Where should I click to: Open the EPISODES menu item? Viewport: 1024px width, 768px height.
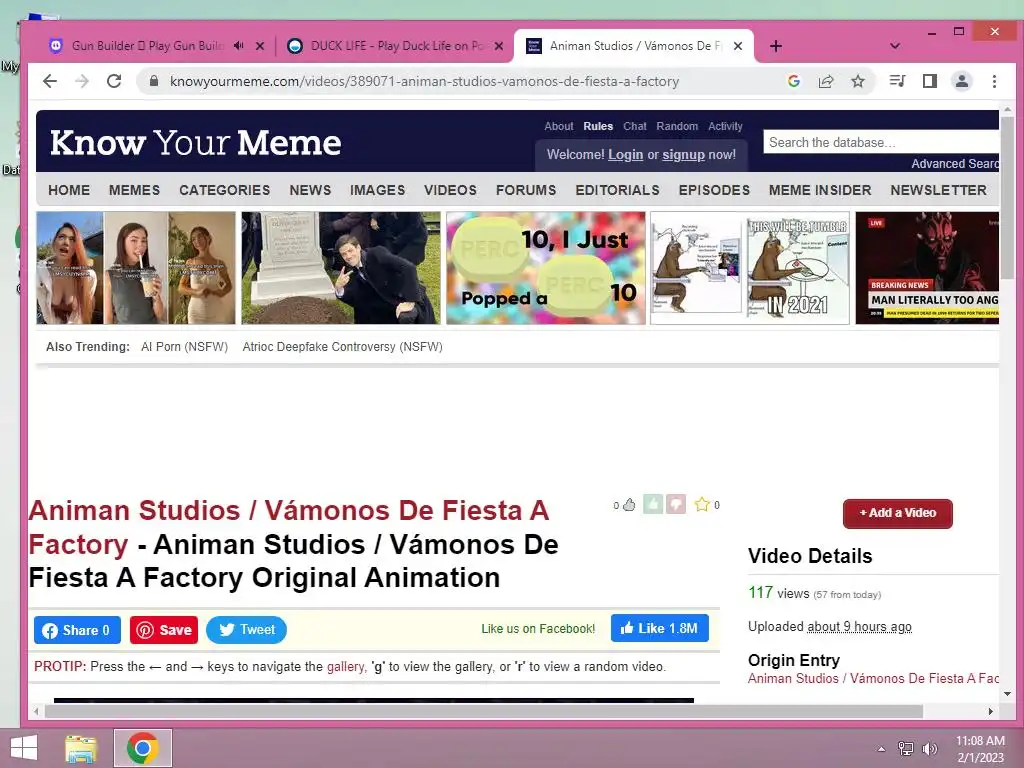[x=714, y=190]
